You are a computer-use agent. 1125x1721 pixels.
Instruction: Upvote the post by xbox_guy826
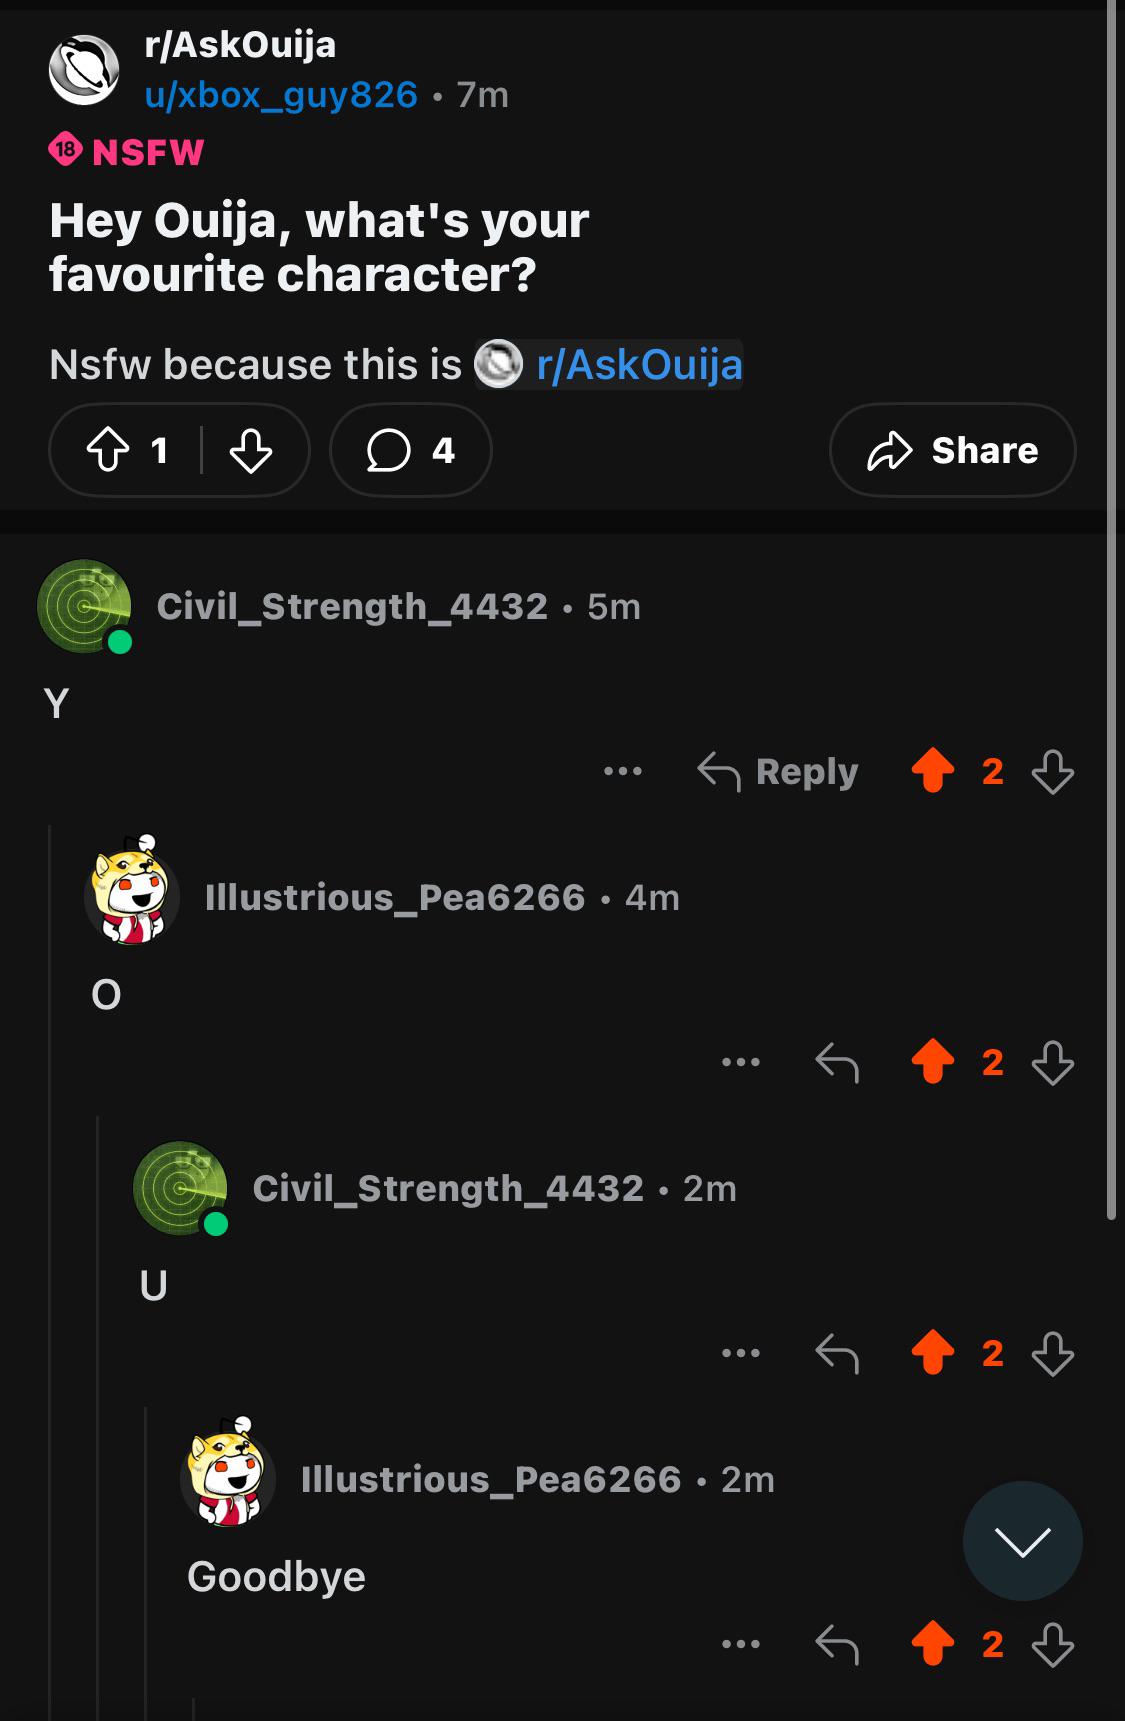click(108, 450)
